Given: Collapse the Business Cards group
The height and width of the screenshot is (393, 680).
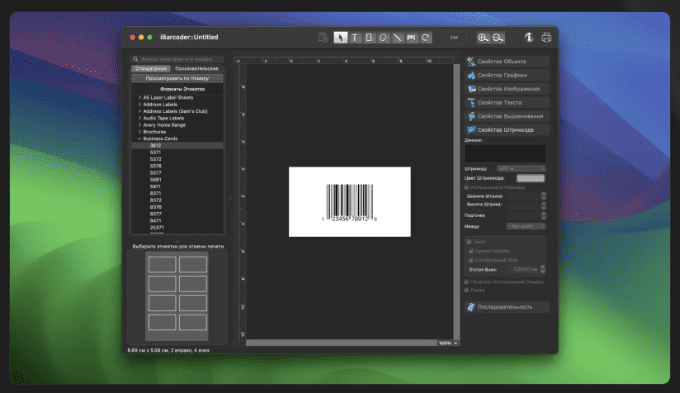Looking at the screenshot, I should (140, 139).
